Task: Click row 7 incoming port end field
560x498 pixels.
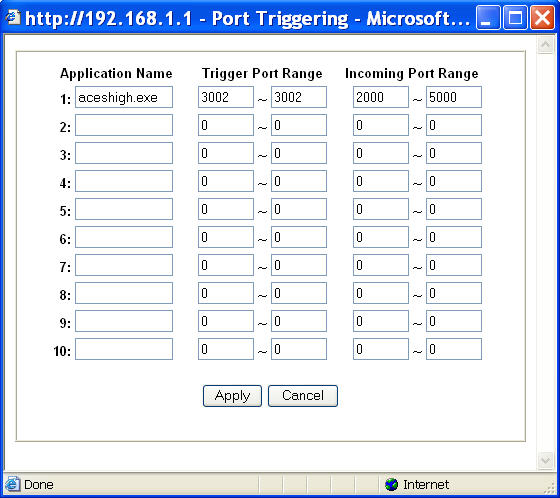Action: 454,265
